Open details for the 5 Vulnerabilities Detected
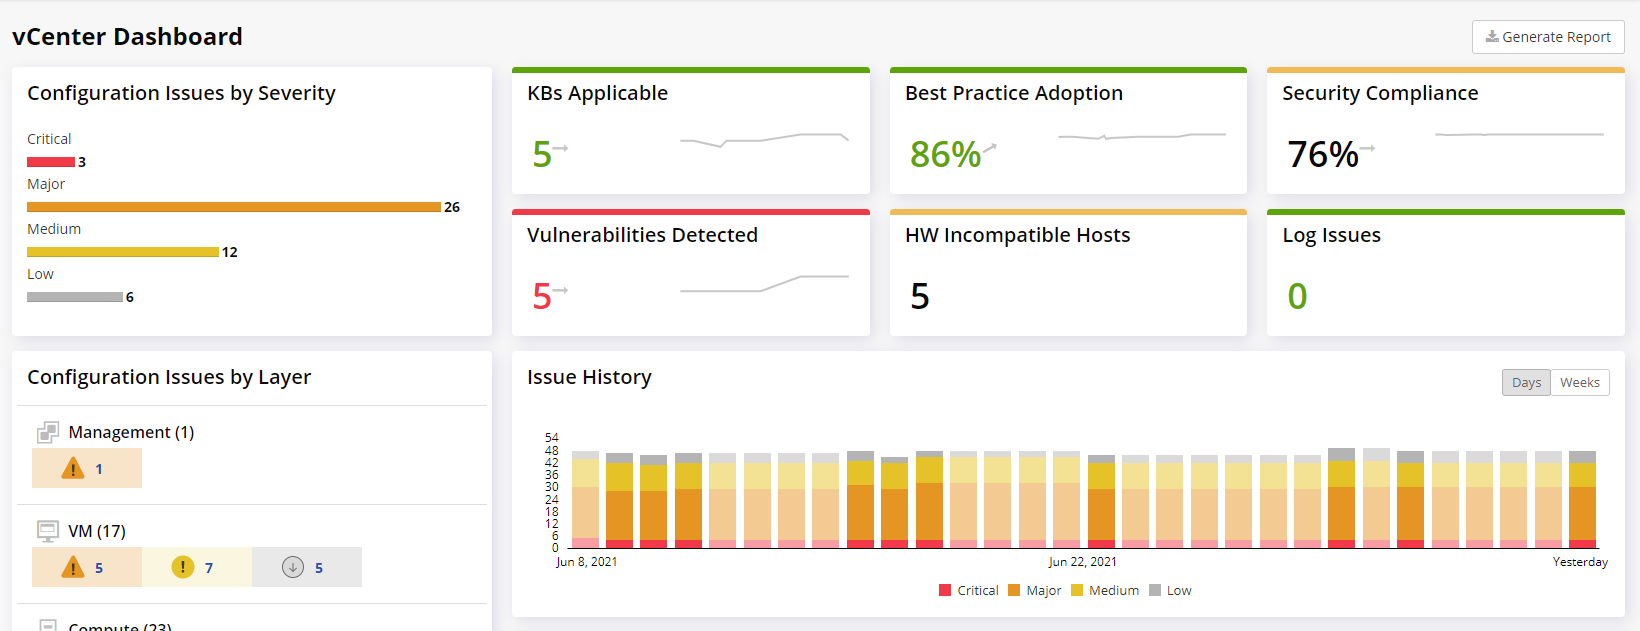The image size is (1640, 631). (541, 296)
